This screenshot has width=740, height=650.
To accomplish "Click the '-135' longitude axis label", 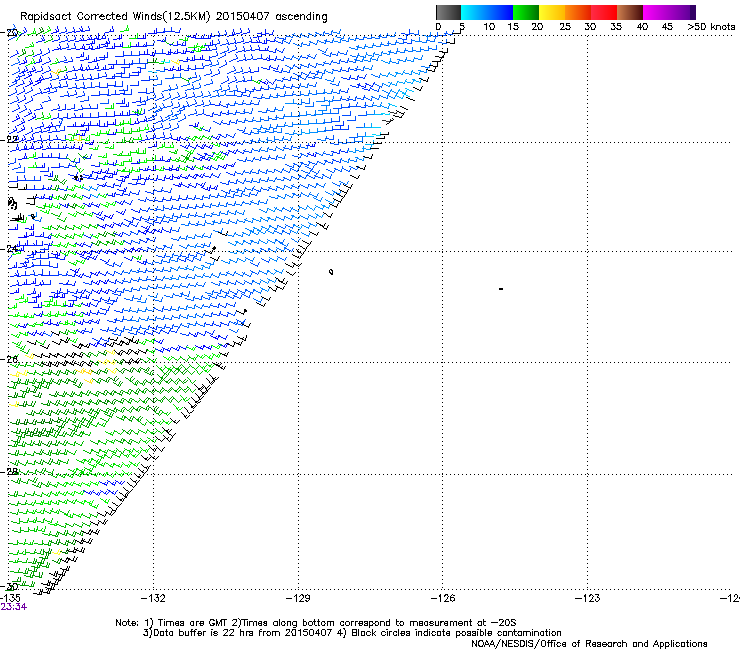I will [x=10, y=598].
